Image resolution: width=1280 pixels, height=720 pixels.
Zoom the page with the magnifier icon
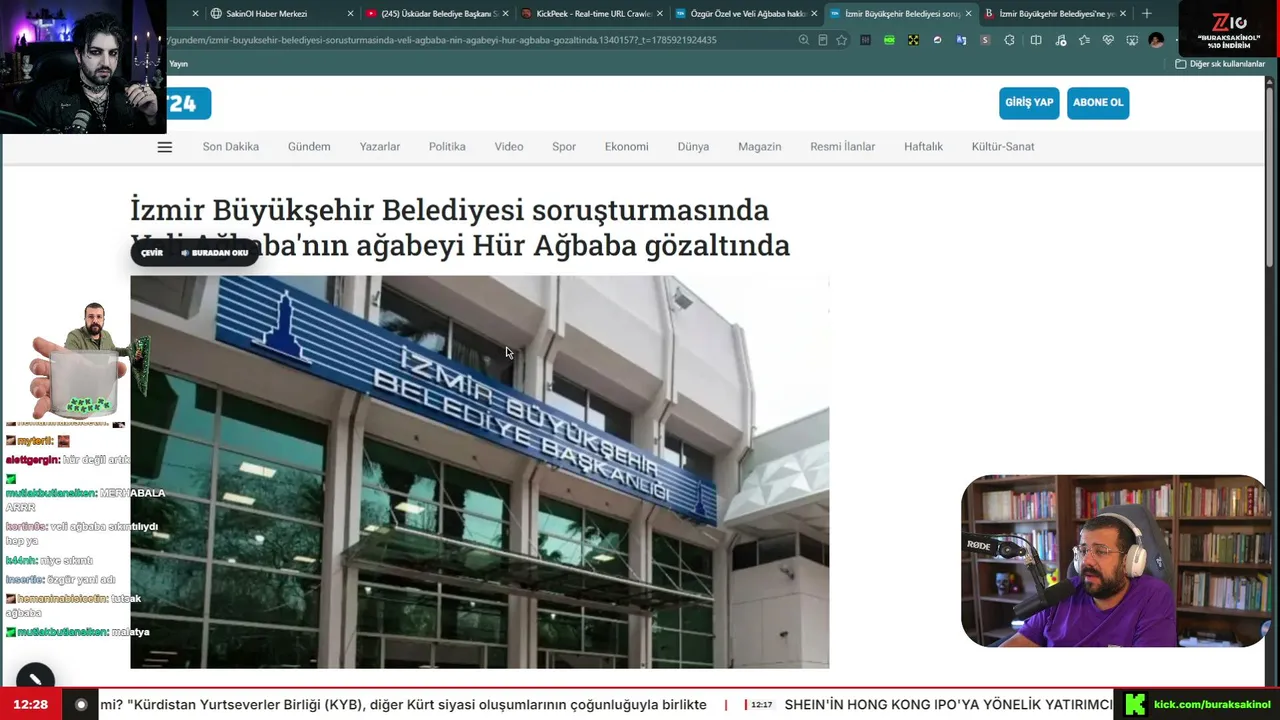(803, 40)
